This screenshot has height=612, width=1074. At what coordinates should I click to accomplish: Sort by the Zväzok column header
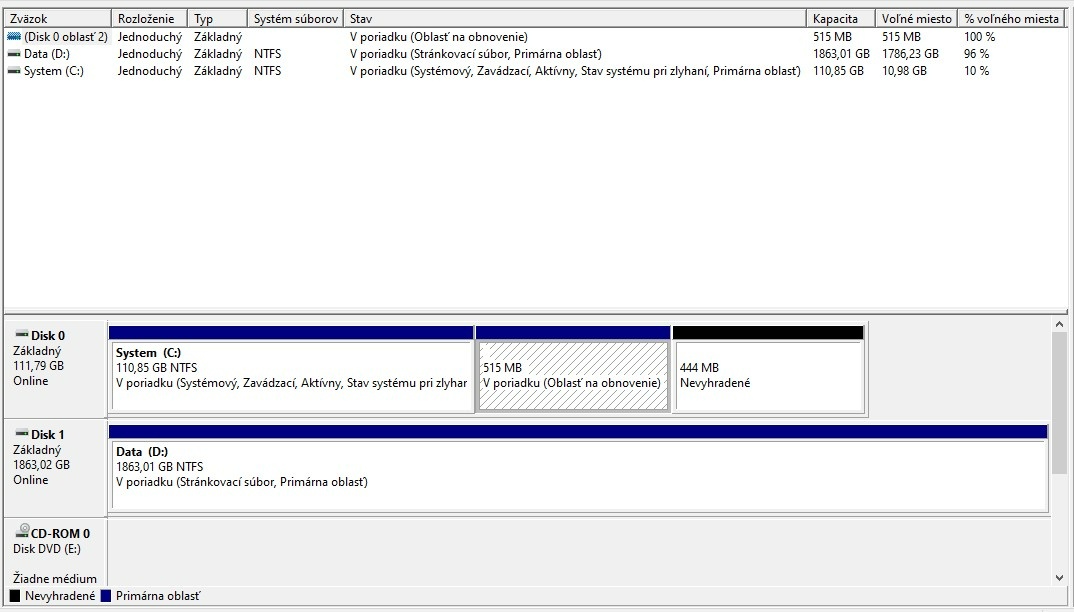point(58,19)
